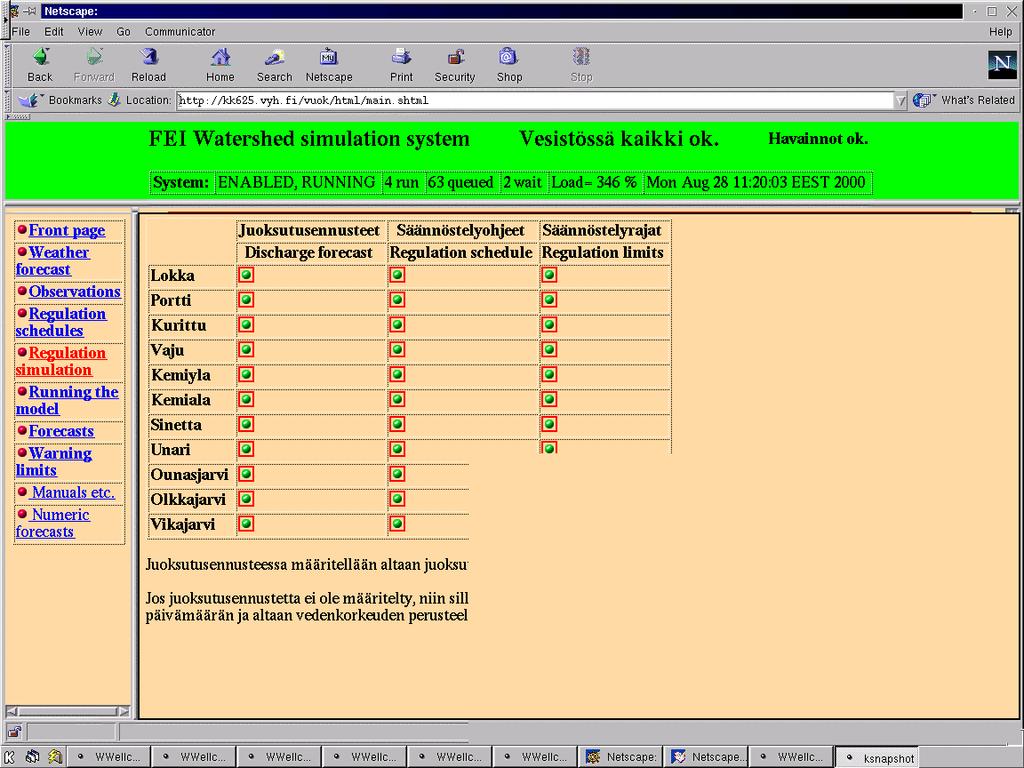The image size is (1024, 768).
Task: Click the Regulation schedule column header
Action: [461, 253]
